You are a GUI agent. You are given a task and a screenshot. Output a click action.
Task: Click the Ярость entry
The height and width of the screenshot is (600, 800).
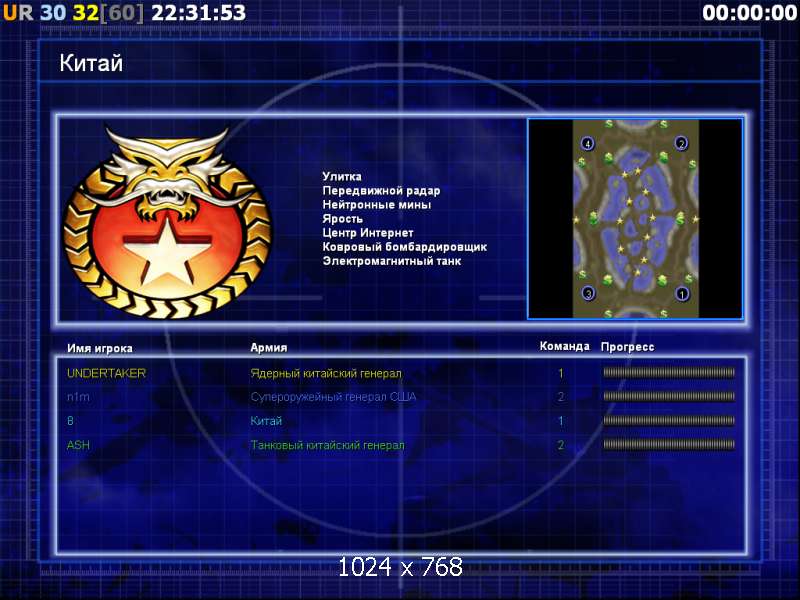pyautogui.click(x=342, y=219)
